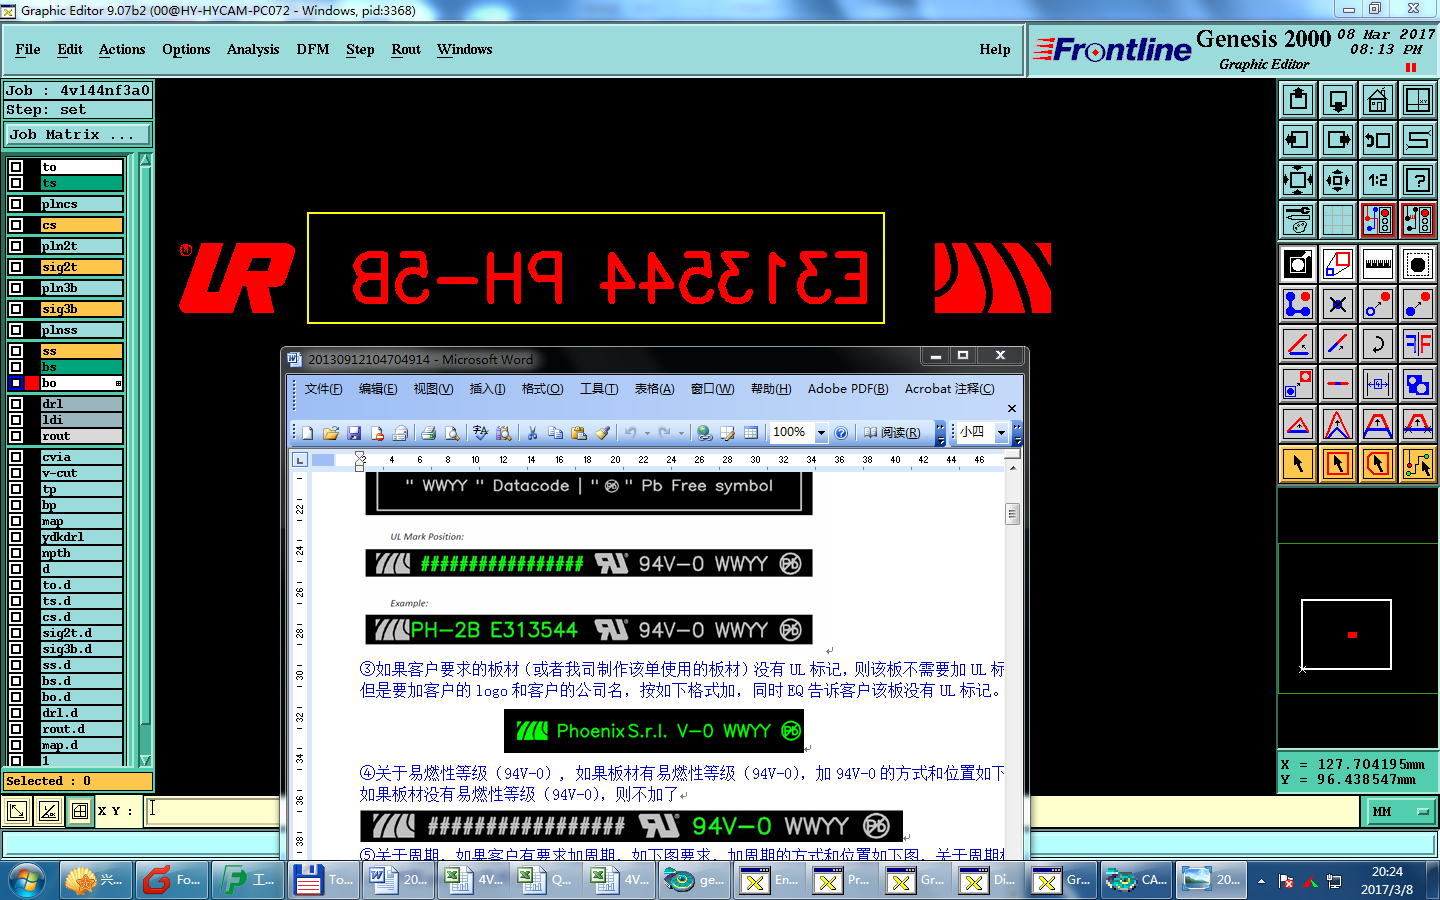Image resolution: width=1440 pixels, height=900 pixels.
Task: Open the wrench and palette settings icon
Action: 1298,220
